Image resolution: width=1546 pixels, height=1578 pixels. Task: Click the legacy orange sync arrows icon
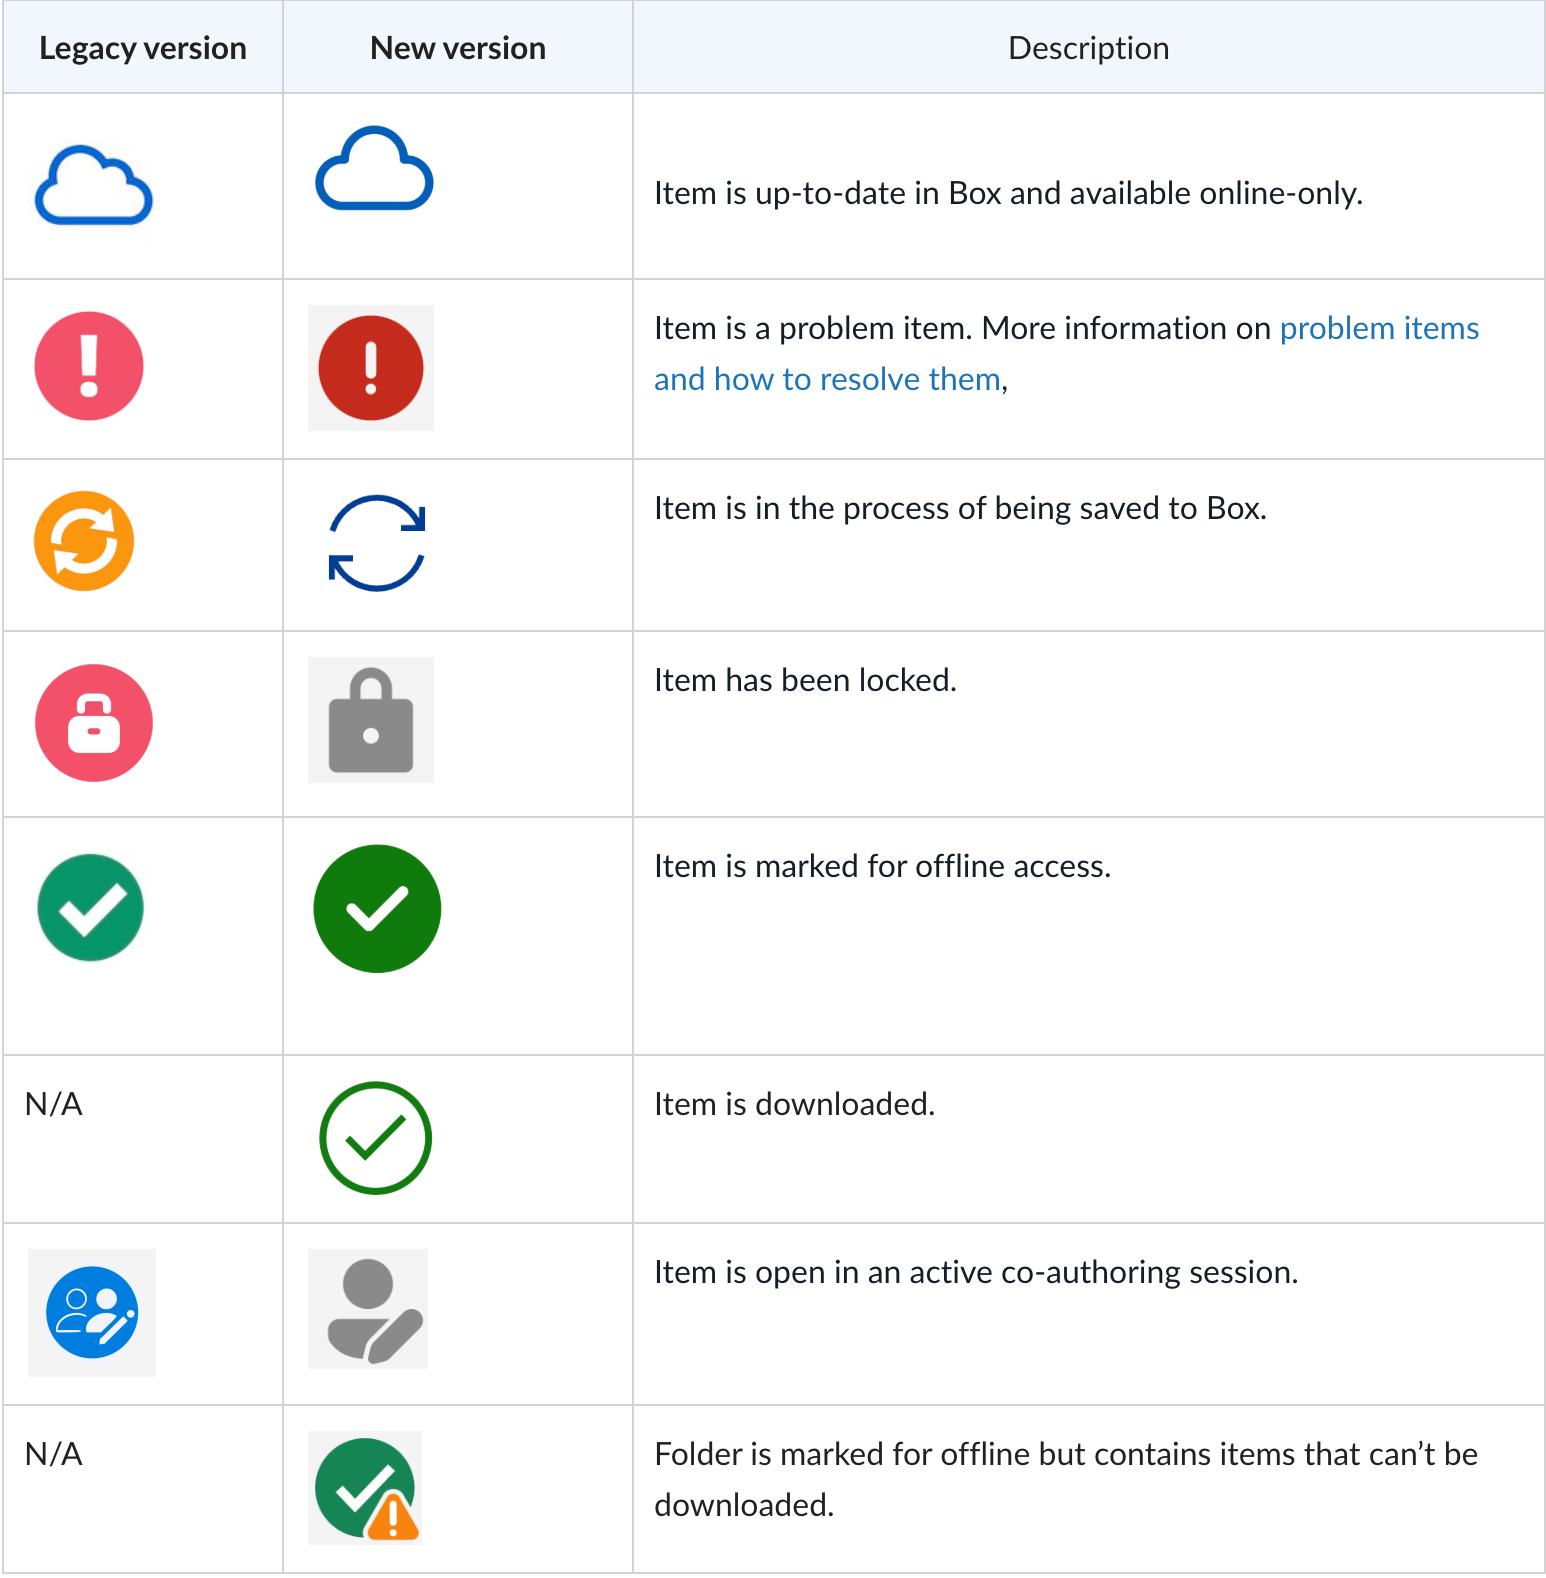pyautogui.click(x=84, y=541)
